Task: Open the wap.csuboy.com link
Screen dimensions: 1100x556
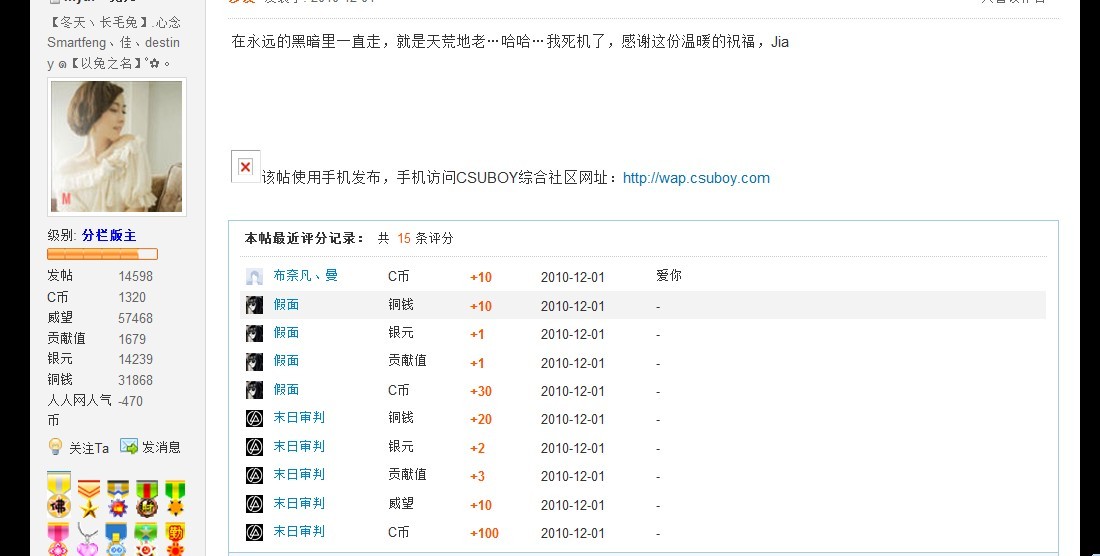Action: click(x=696, y=178)
